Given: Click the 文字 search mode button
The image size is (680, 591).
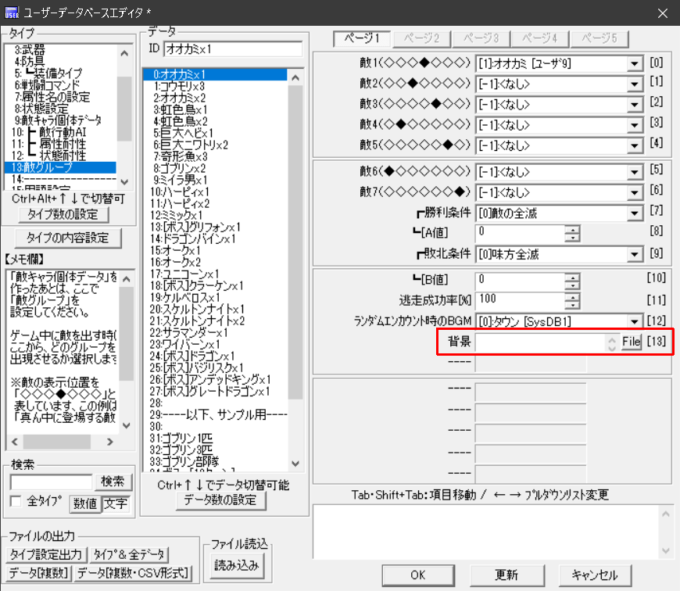Looking at the screenshot, I should pos(114,503).
